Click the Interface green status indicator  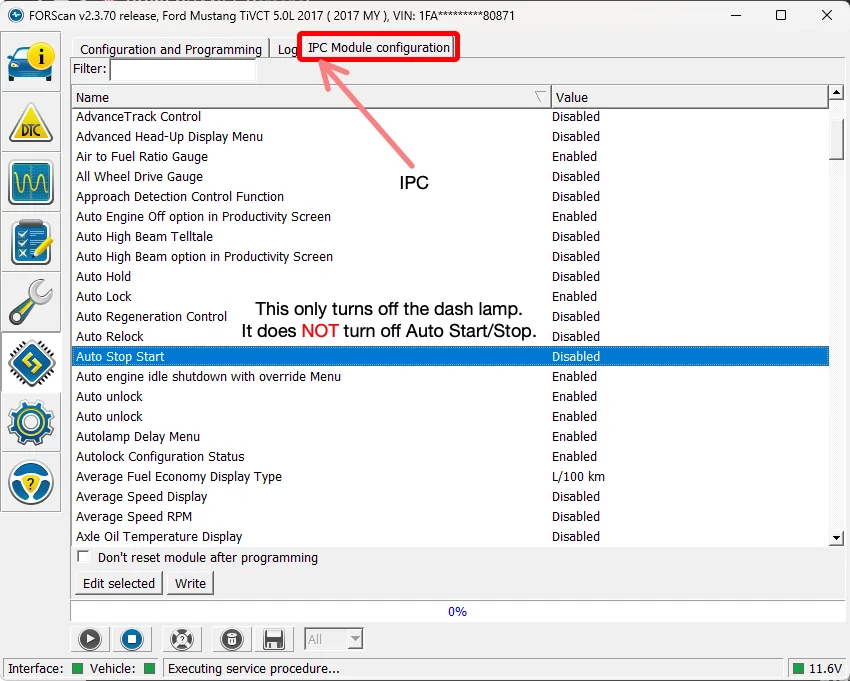[78, 669]
